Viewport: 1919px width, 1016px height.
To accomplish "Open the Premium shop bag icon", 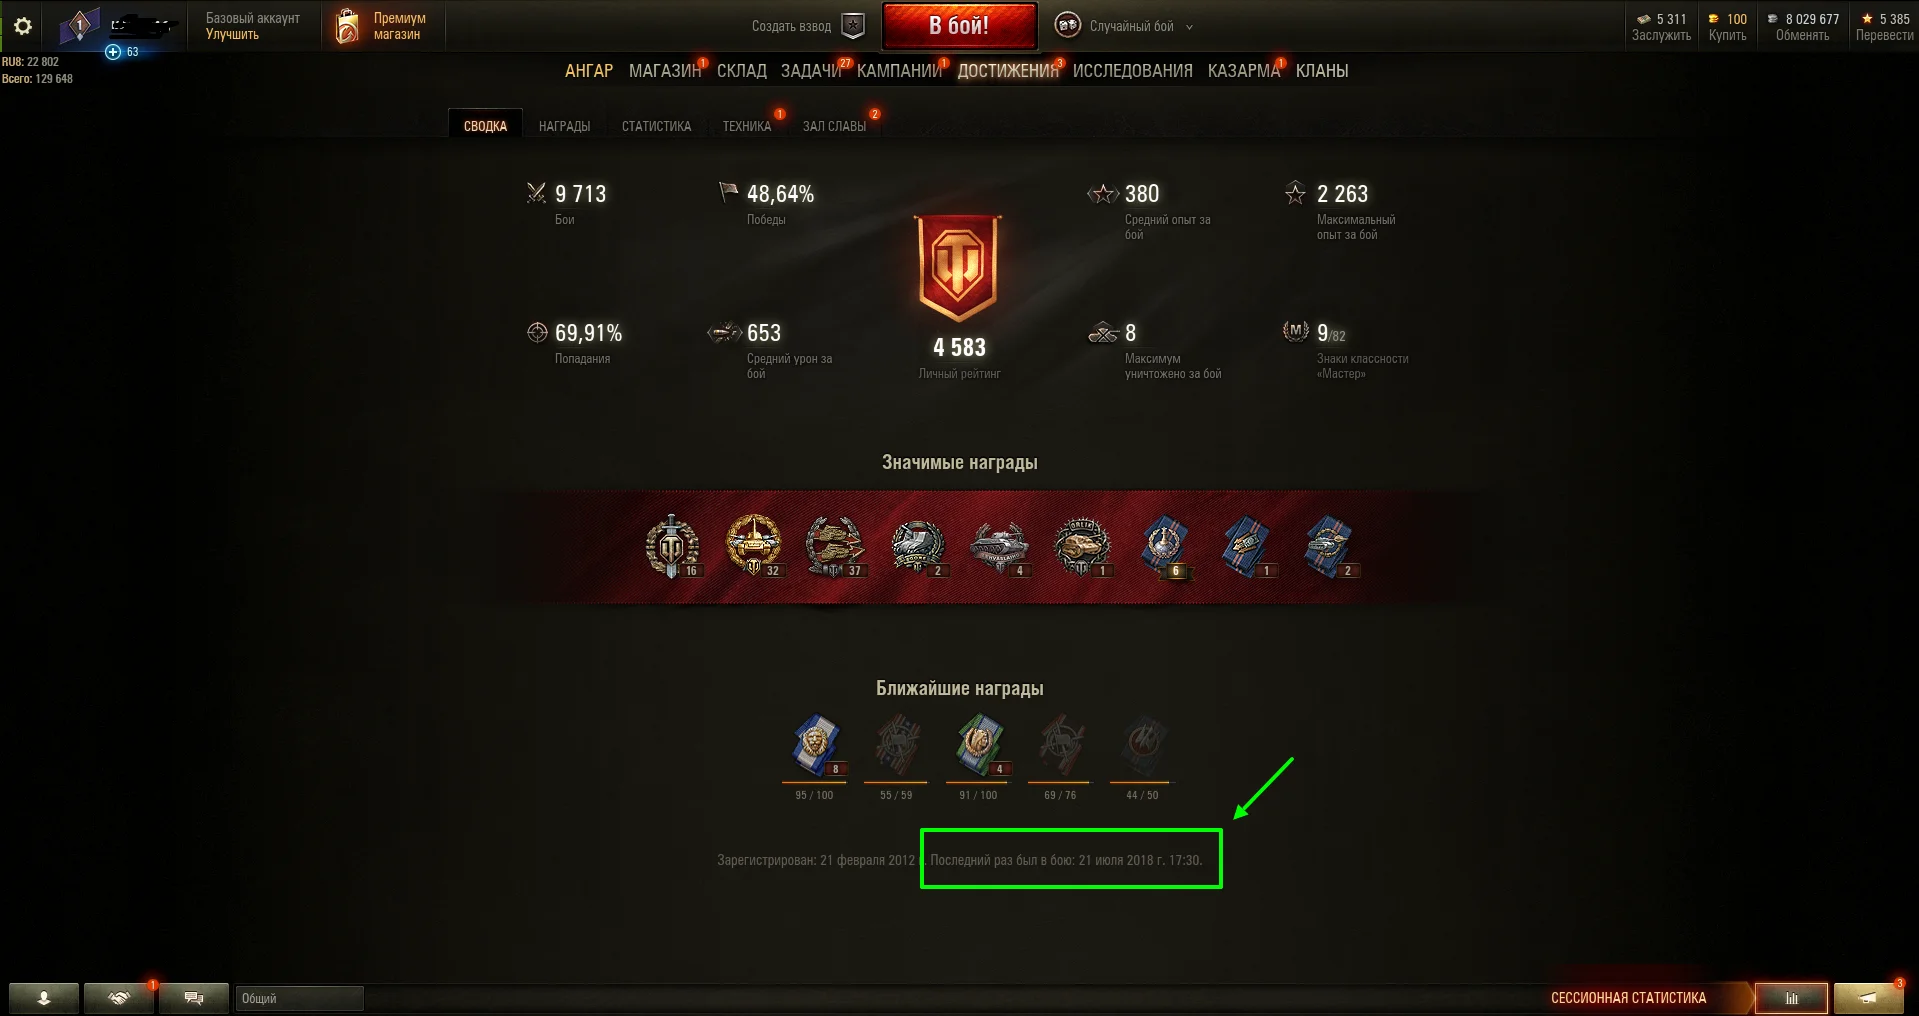I will point(347,26).
